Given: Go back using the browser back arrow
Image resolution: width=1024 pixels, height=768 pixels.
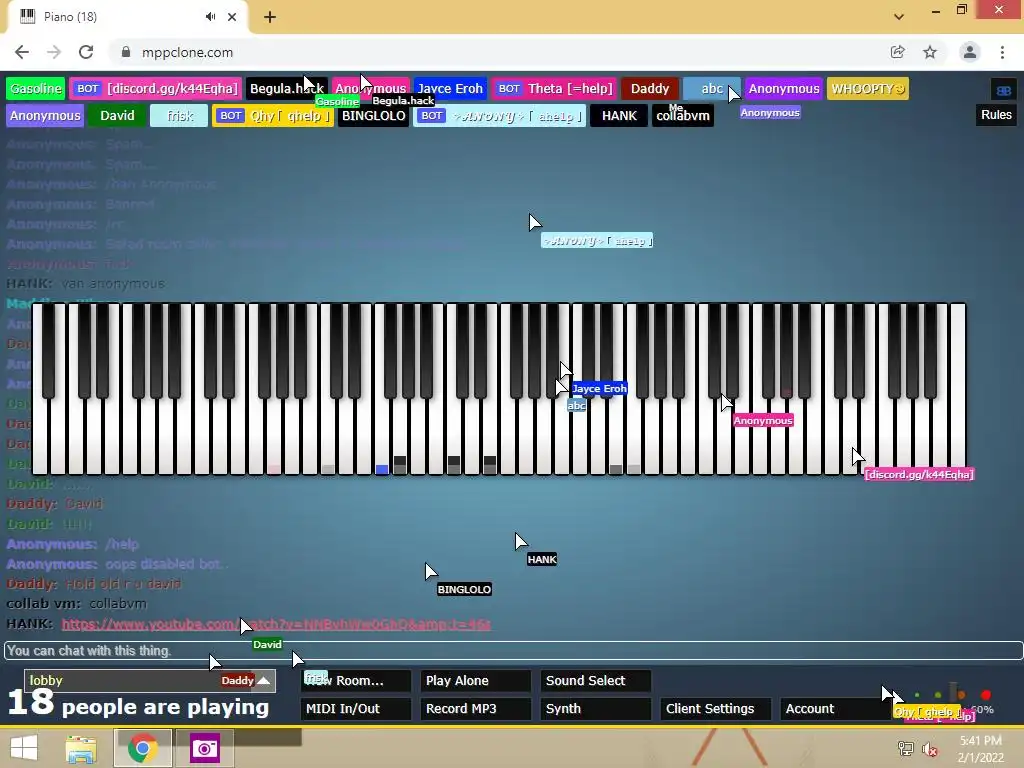Looking at the screenshot, I should [x=22, y=52].
